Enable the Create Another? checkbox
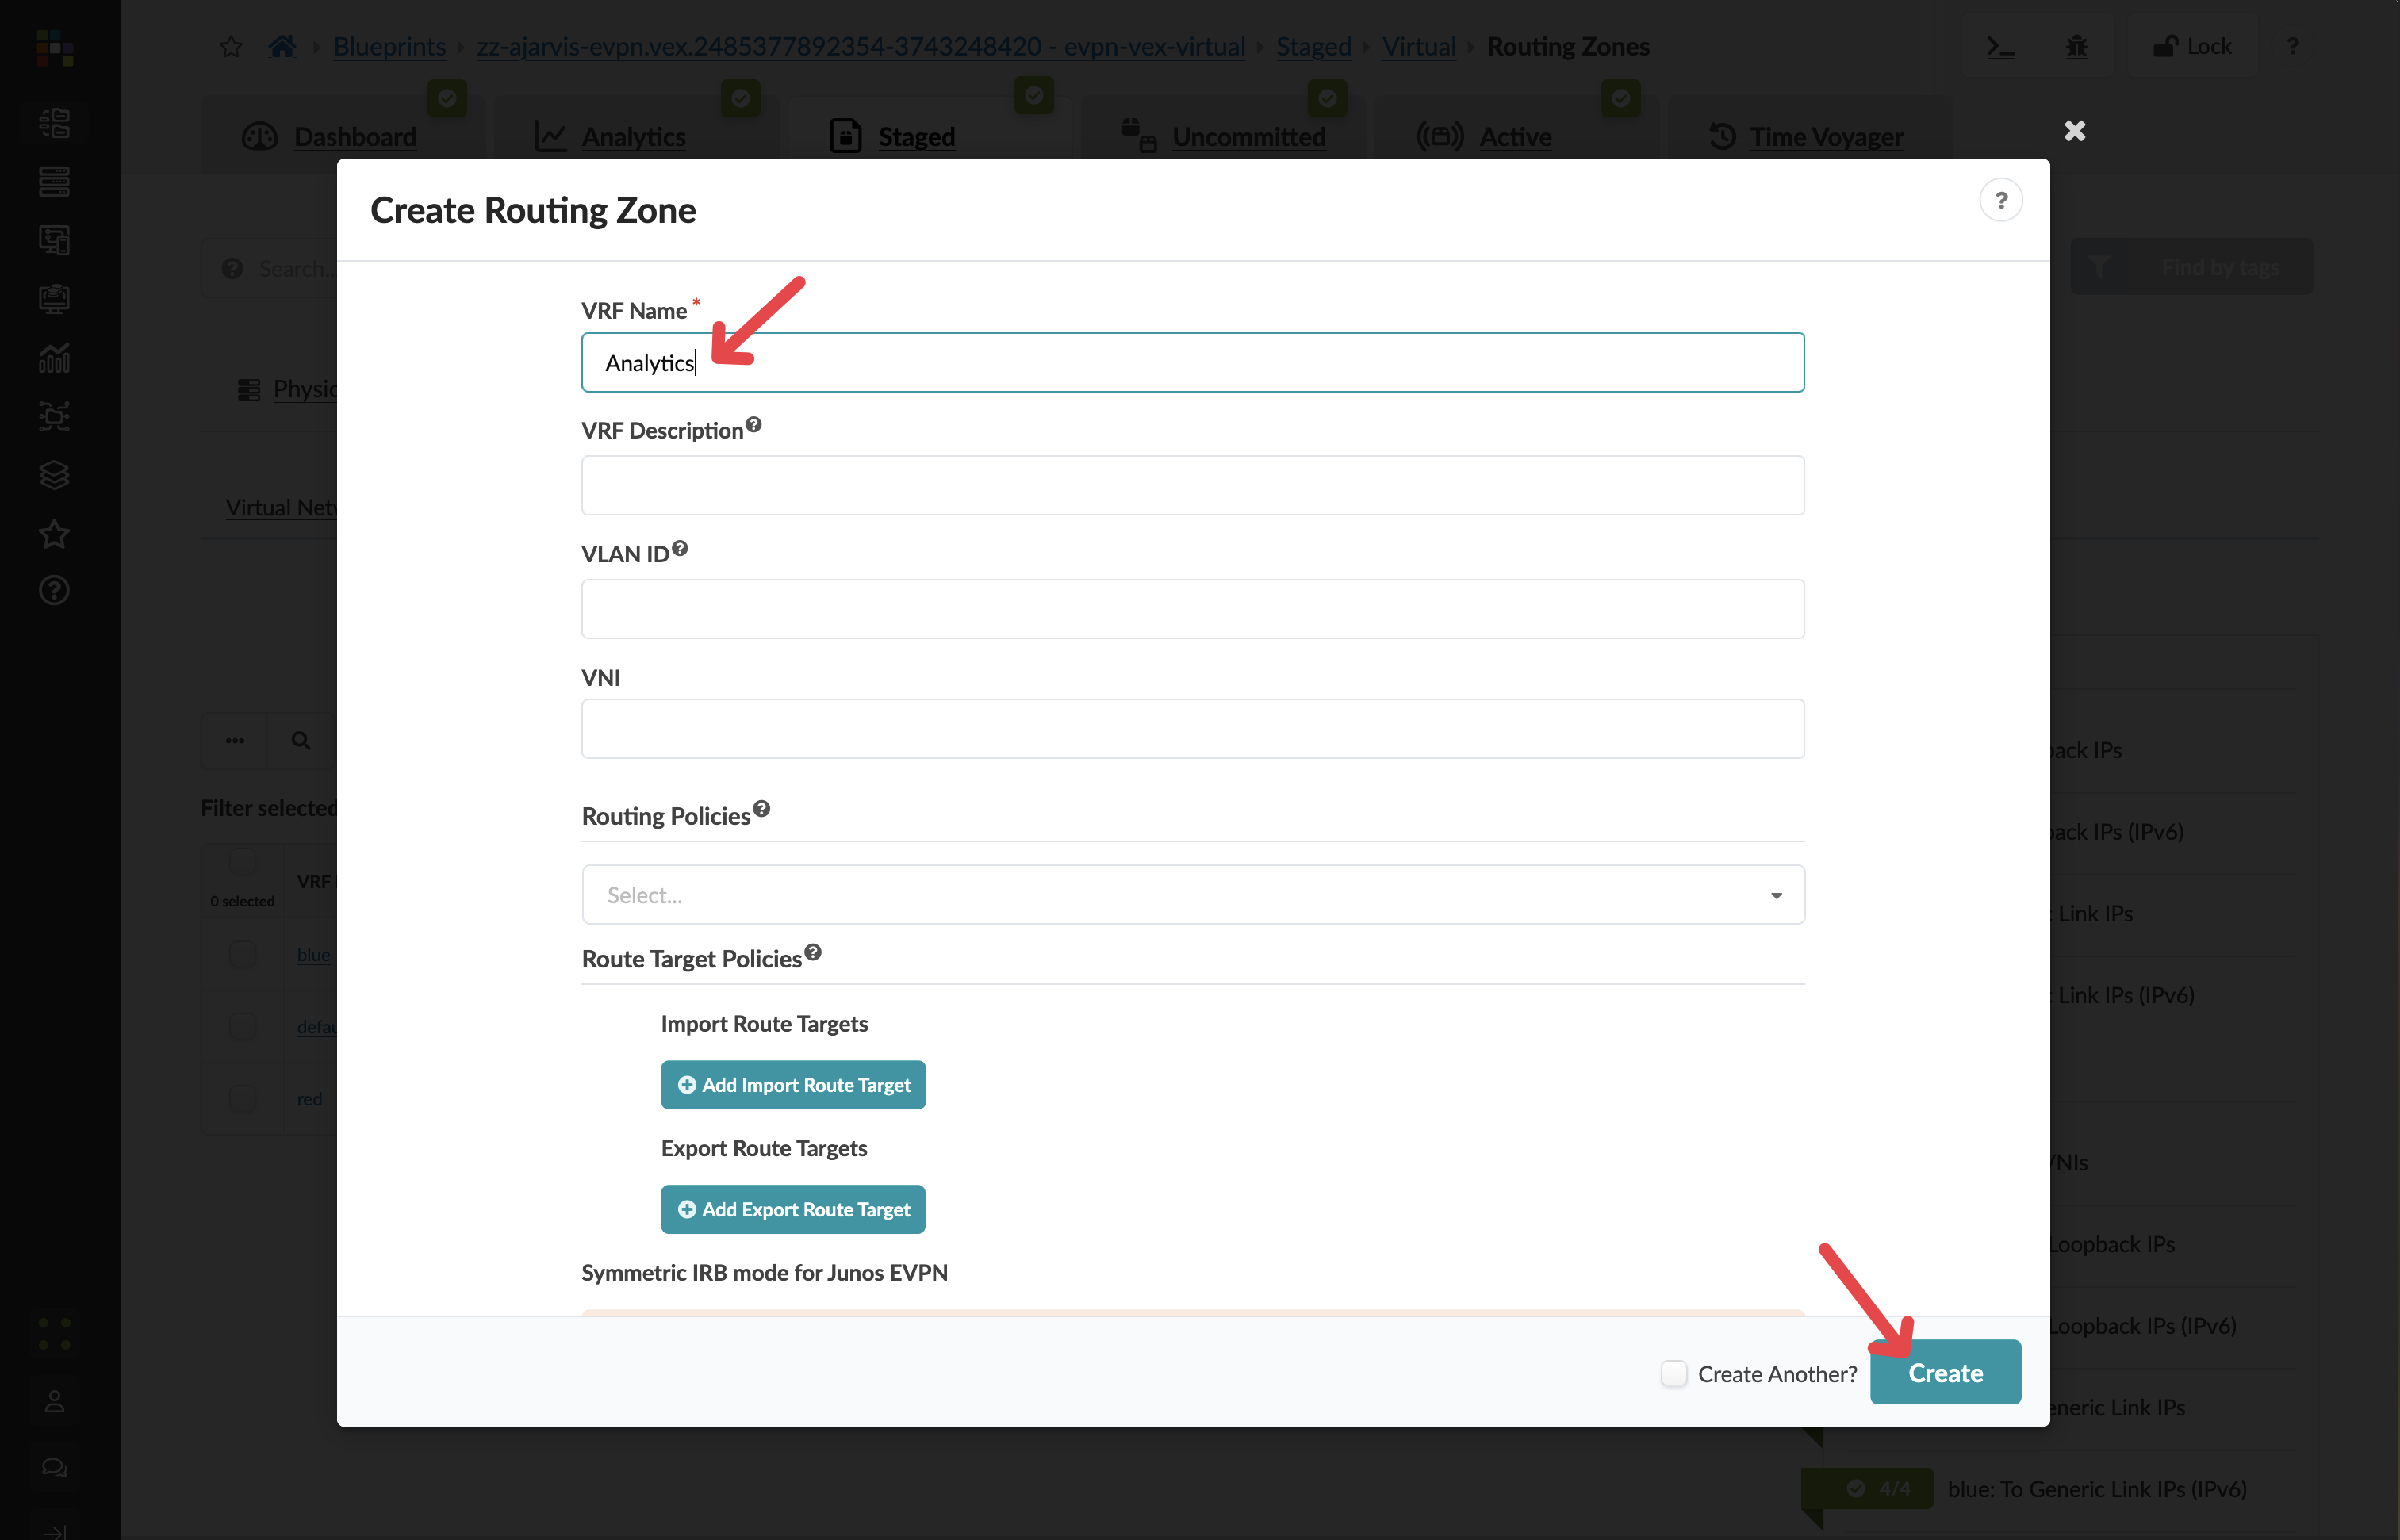The width and height of the screenshot is (2400, 1540). 1673,1373
